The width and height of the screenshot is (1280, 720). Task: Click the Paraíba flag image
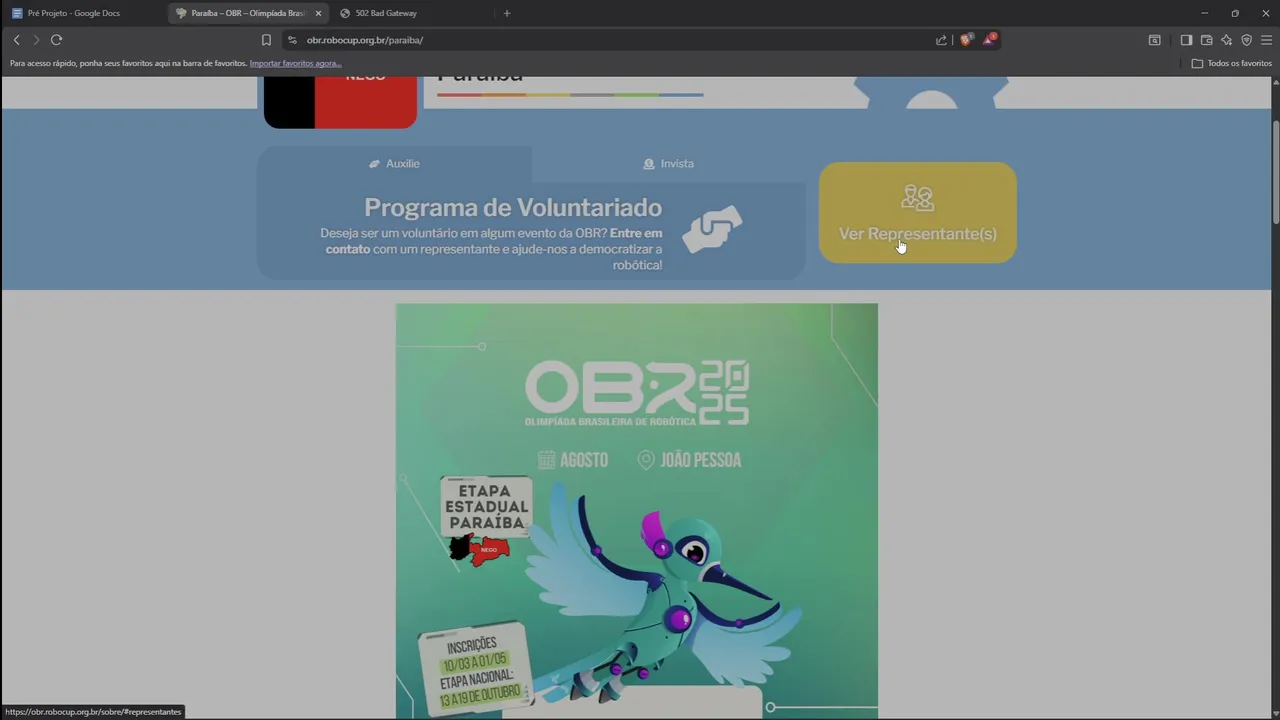click(340, 102)
